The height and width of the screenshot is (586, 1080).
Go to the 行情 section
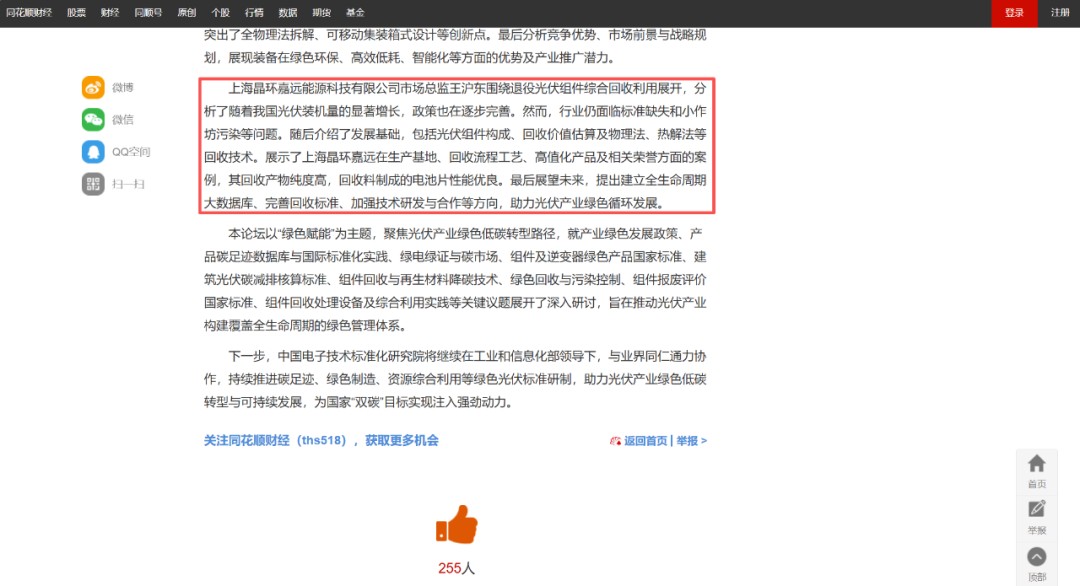click(253, 12)
